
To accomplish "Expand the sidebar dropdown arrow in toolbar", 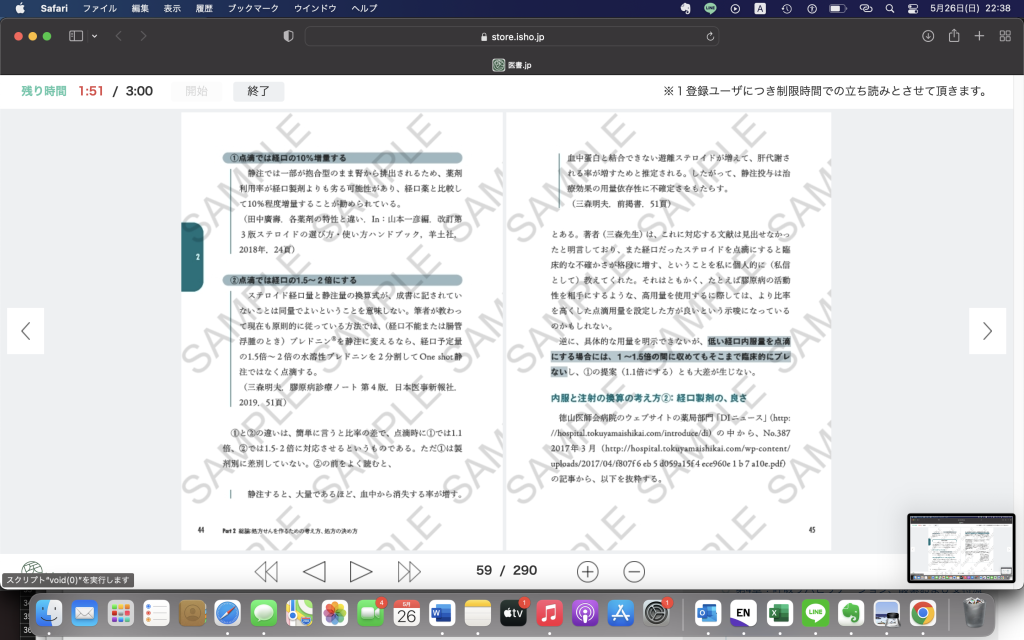I will [95, 36].
